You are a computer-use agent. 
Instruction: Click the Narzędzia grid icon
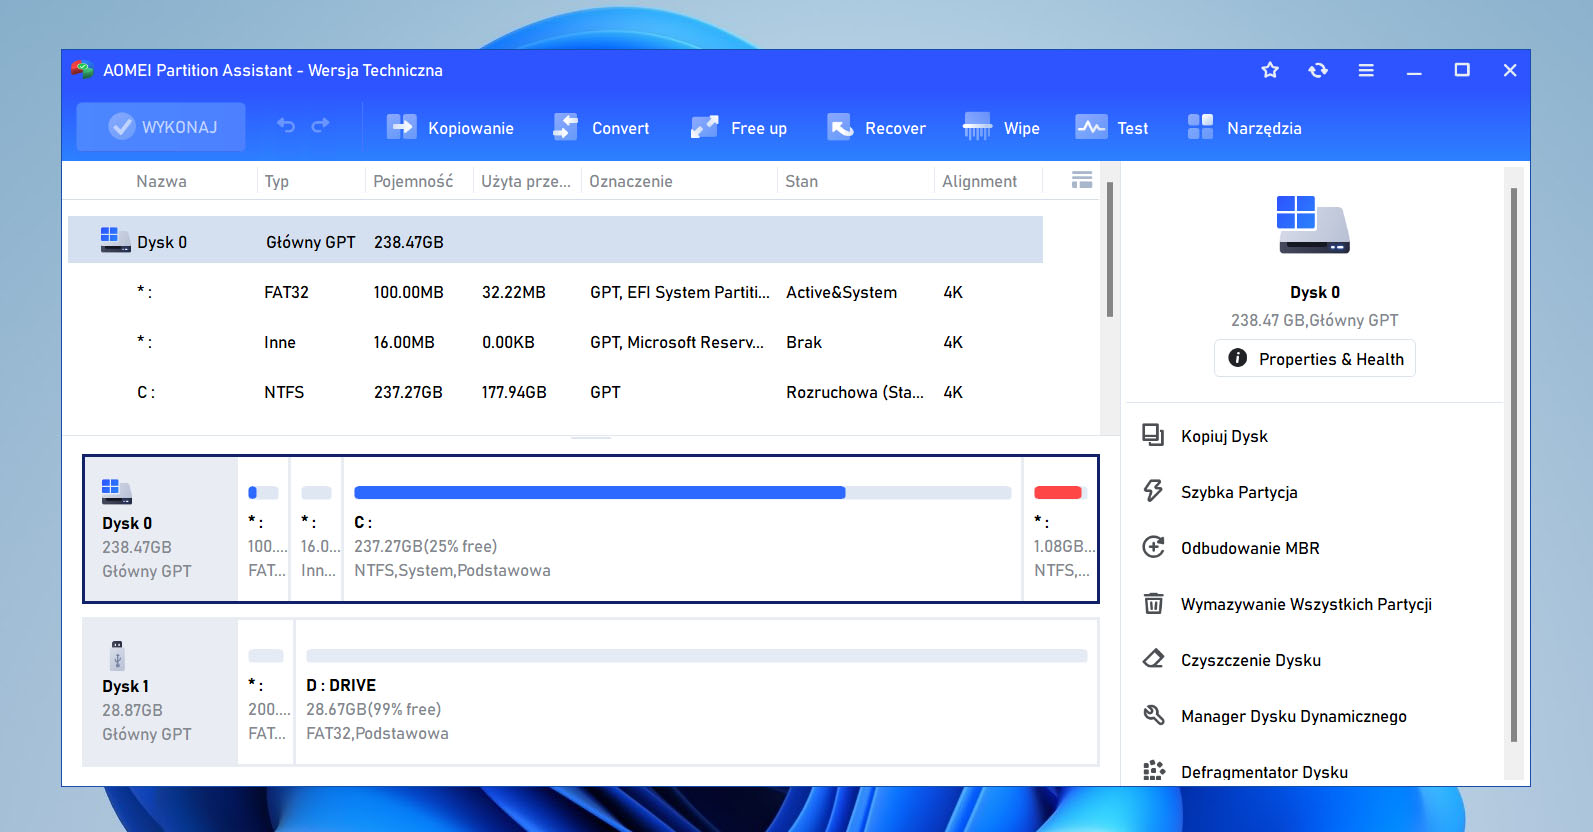[x=1200, y=127]
